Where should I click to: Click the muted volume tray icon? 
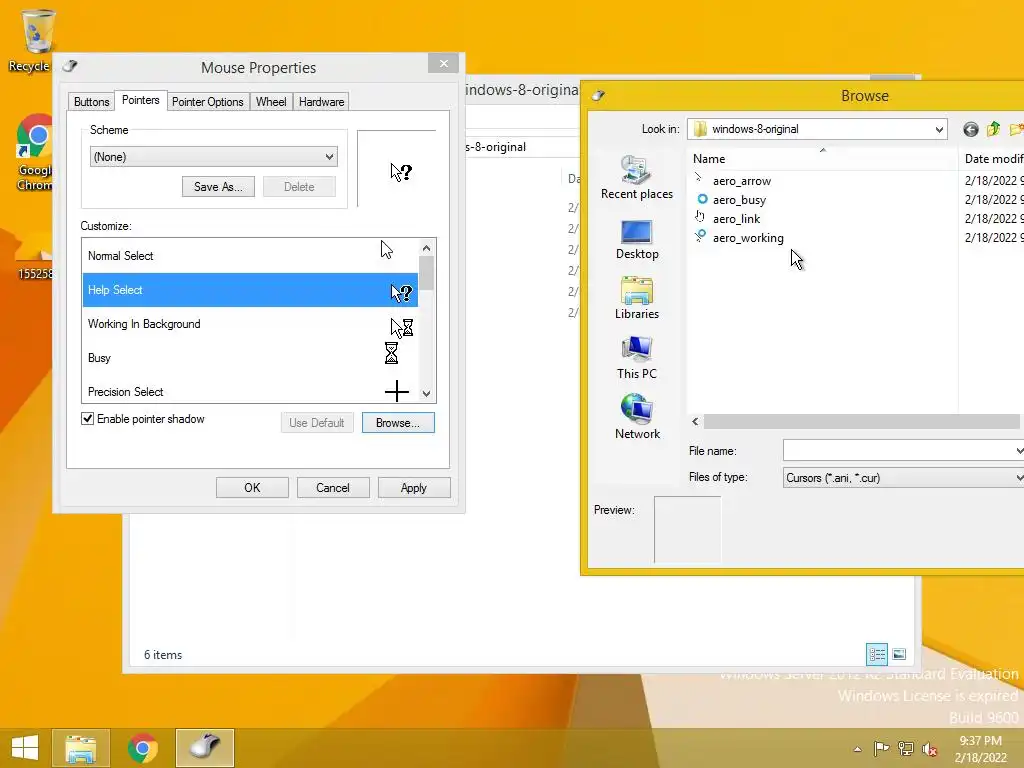pyautogui.click(x=929, y=749)
